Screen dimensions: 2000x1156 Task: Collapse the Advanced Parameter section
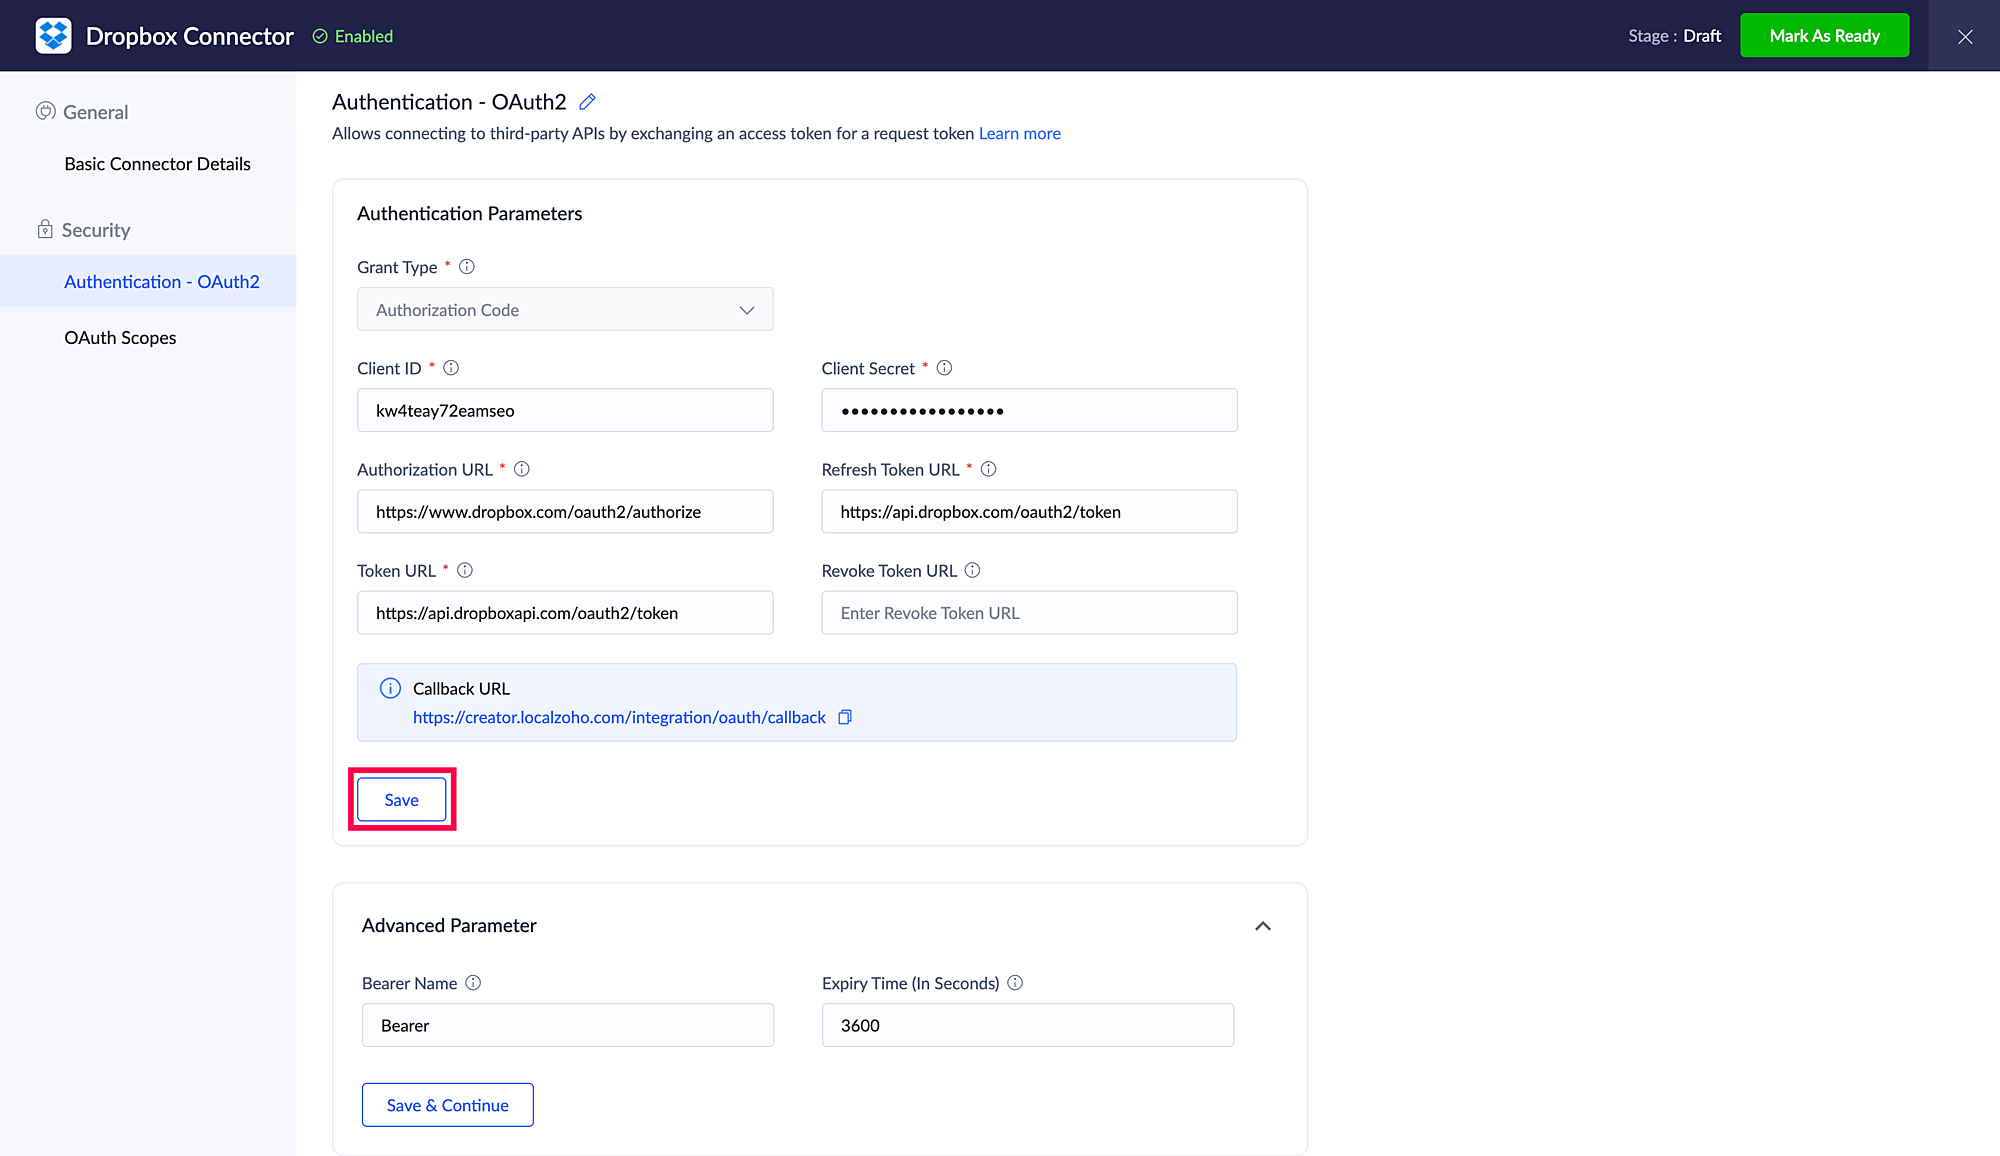pyautogui.click(x=1263, y=926)
